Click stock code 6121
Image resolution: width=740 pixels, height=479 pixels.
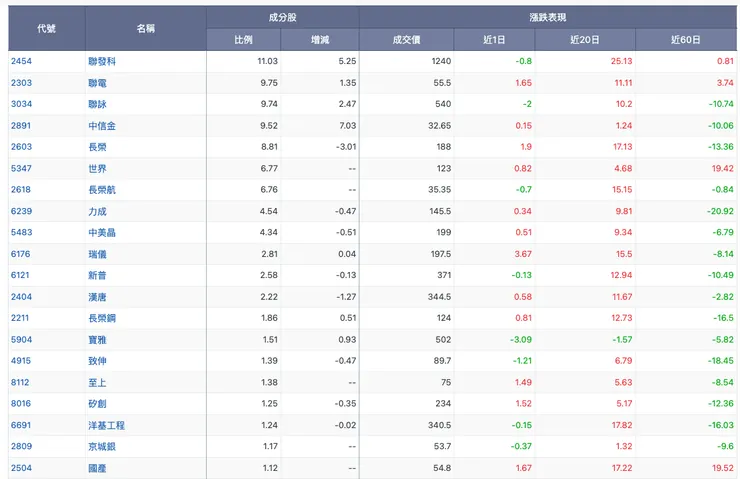(20, 275)
